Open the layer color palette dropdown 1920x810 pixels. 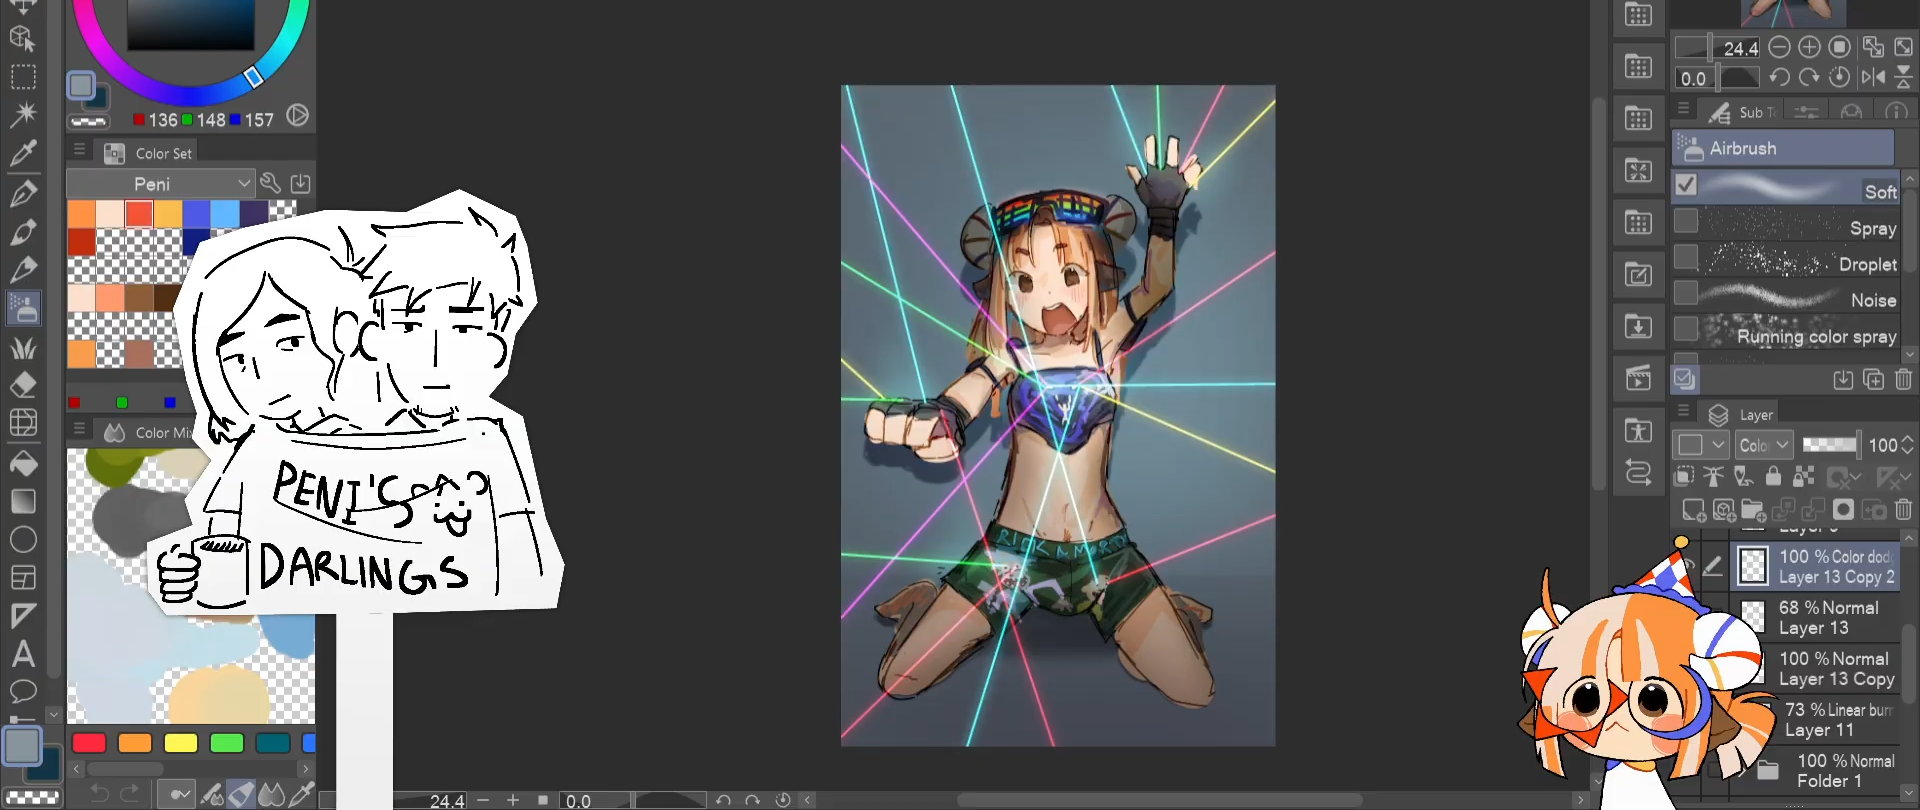click(x=1702, y=445)
